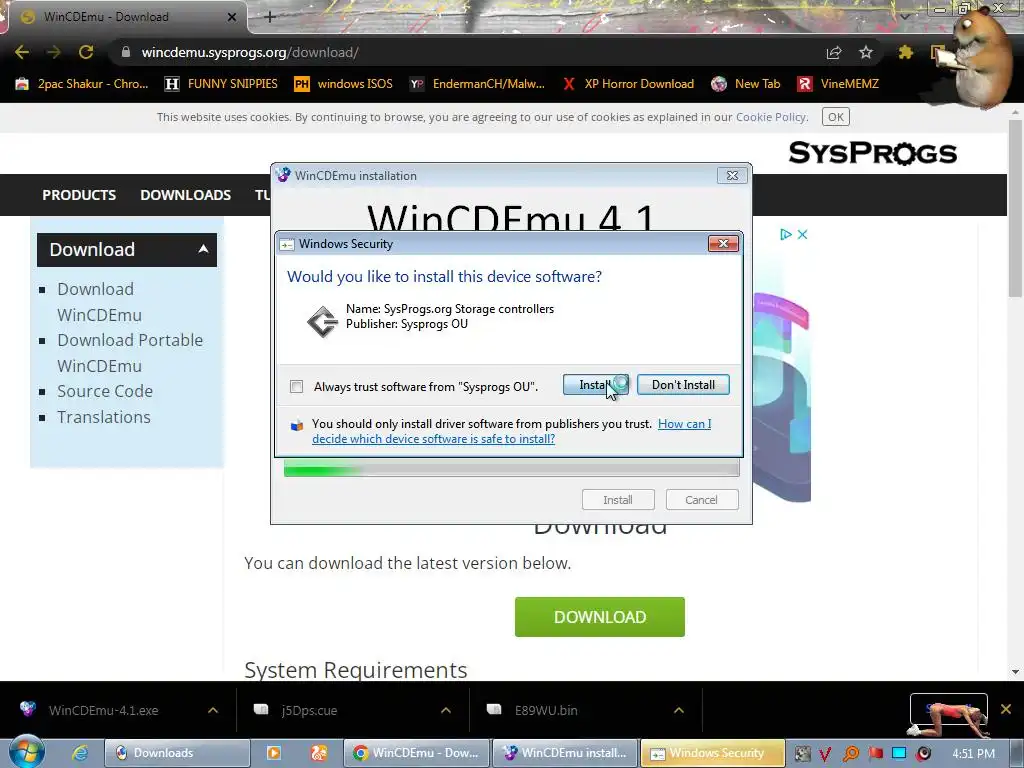Click page vertical scrollbar thumb

point(1015,209)
